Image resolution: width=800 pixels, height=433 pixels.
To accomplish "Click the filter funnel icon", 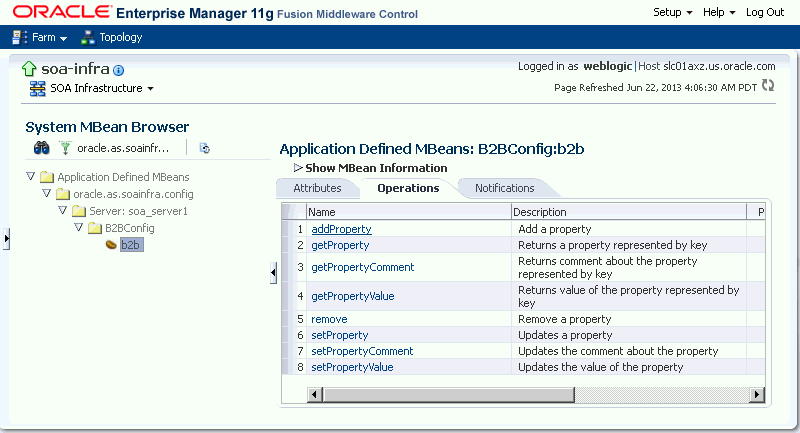I will (x=65, y=148).
